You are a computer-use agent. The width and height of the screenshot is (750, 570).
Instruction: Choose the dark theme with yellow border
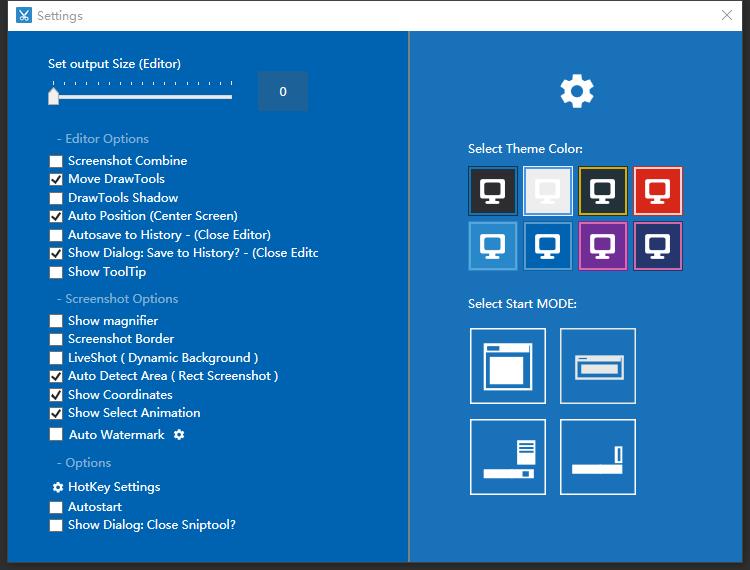603,191
